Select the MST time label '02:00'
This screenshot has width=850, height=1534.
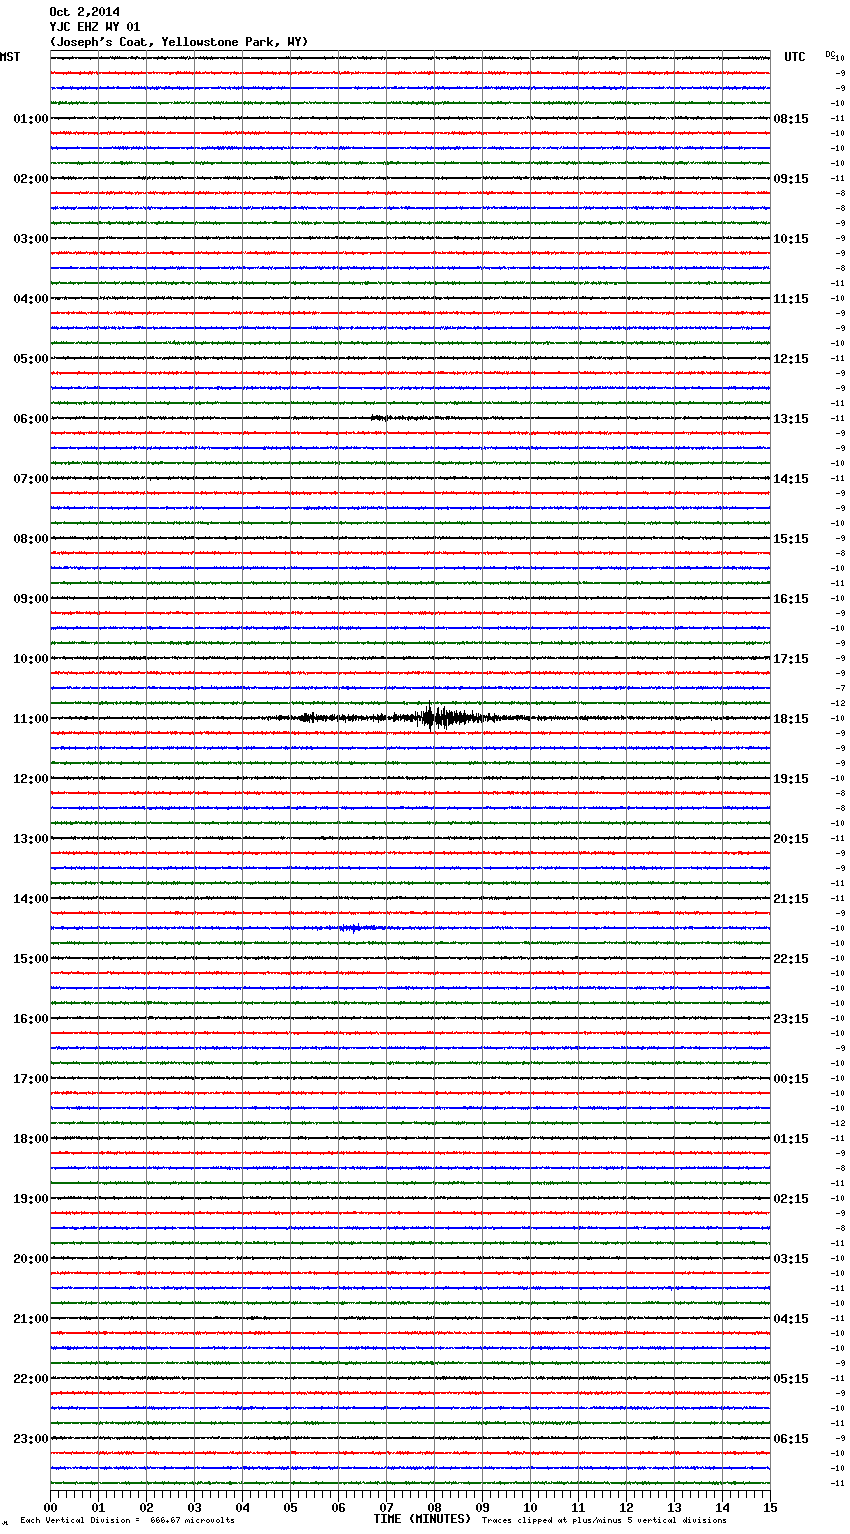(x=30, y=179)
